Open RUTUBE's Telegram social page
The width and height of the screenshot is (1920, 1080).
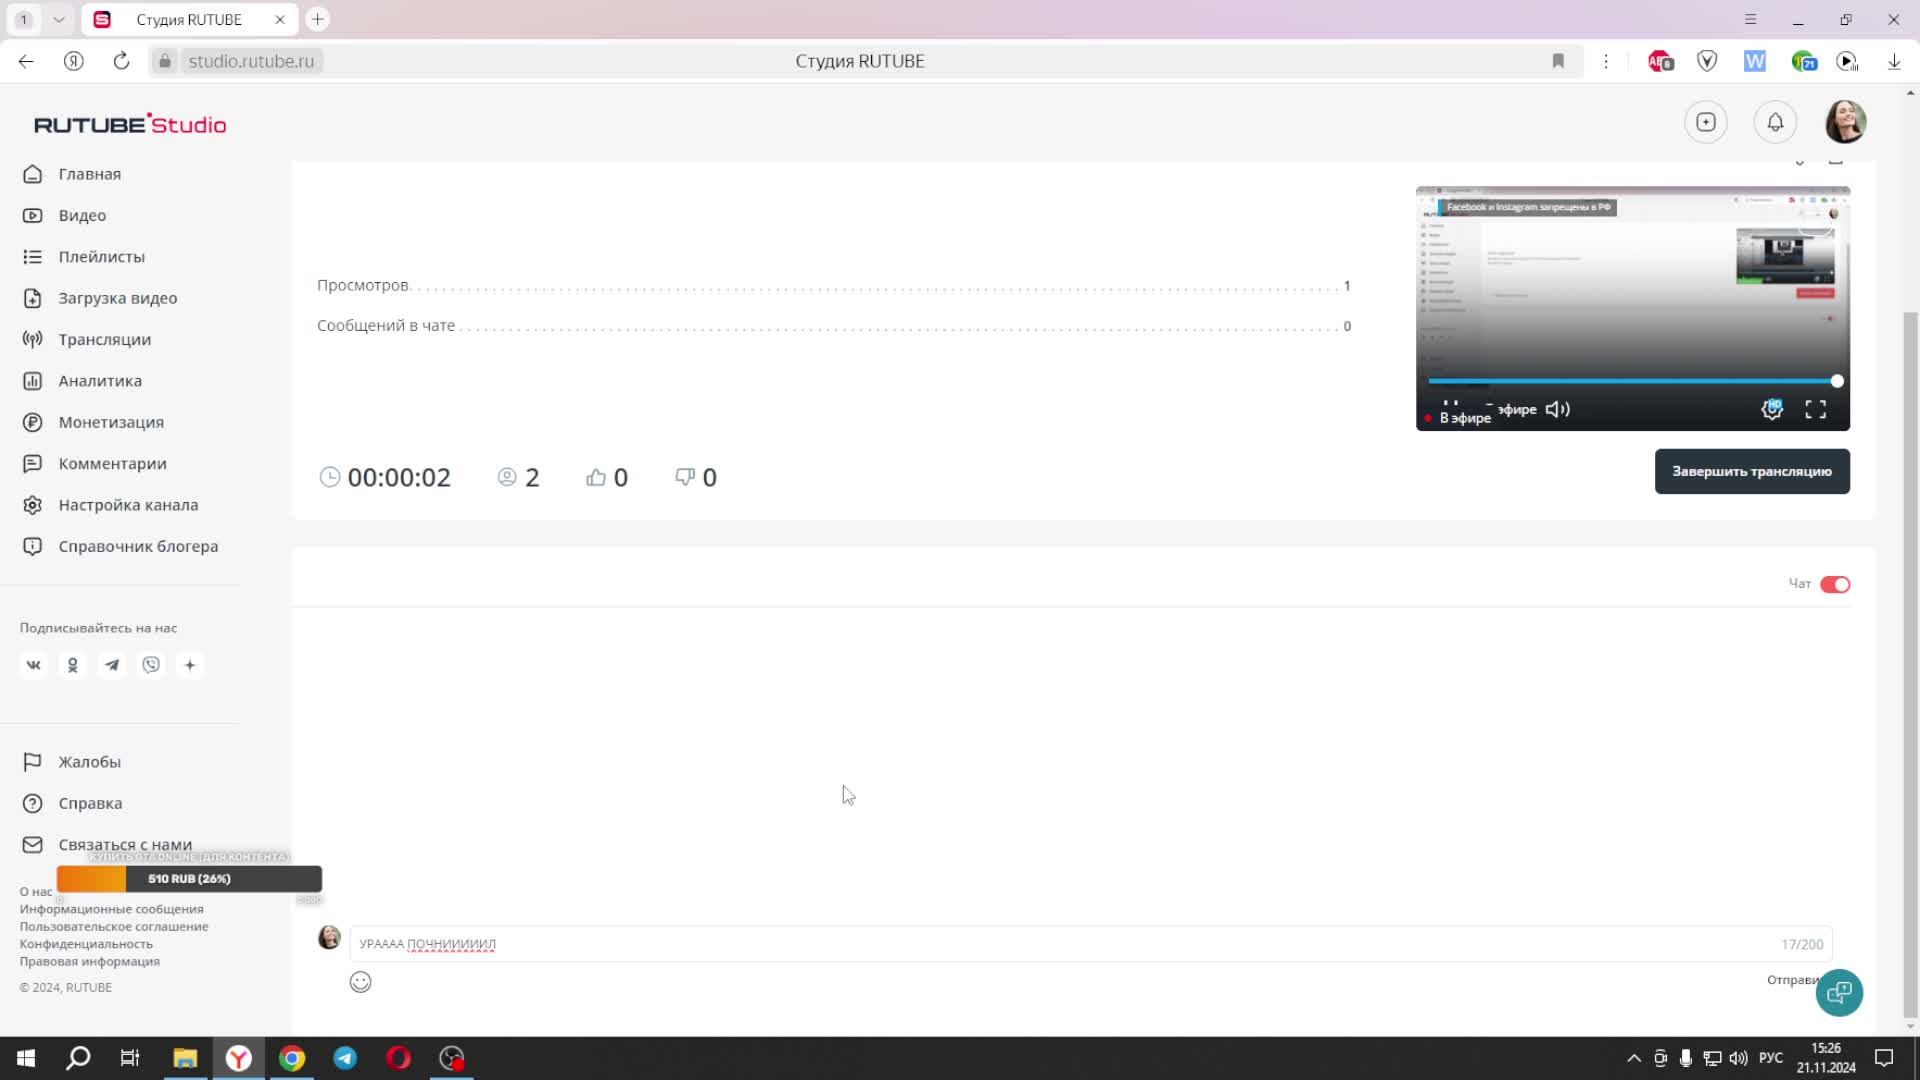point(112,665)
